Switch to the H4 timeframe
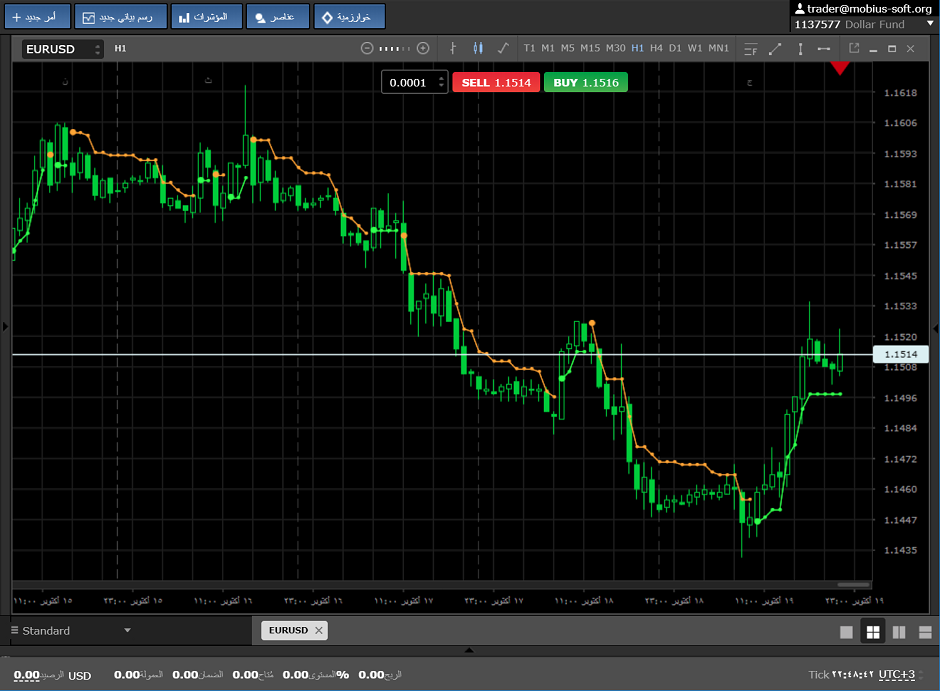 tap(656, 48)
